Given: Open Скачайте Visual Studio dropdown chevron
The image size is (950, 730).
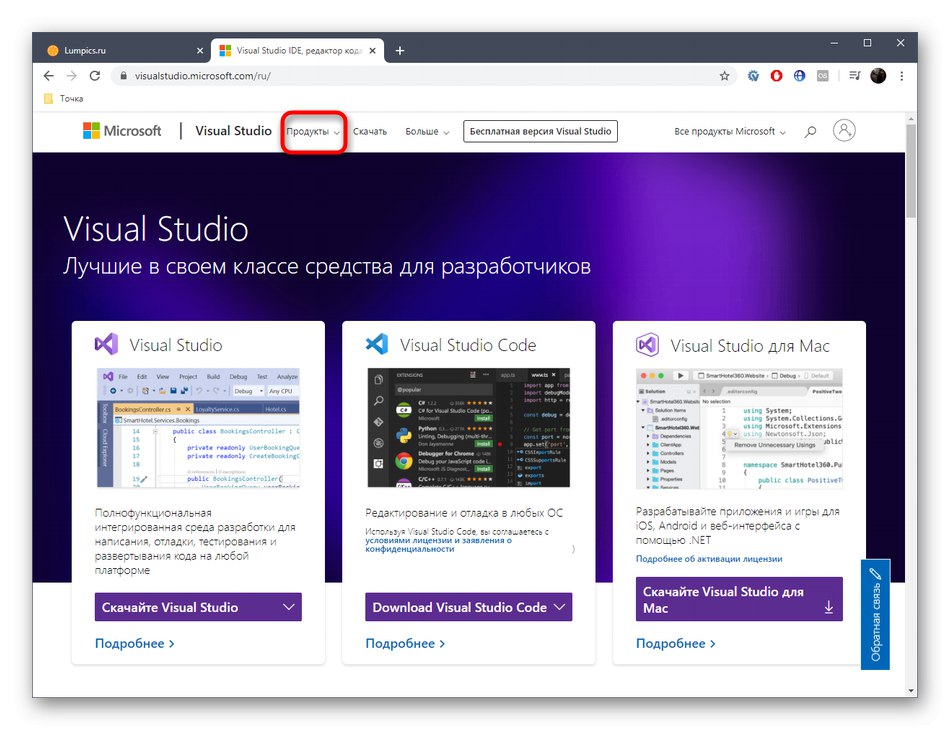Looking at the screenshot, I should (x=289, y=607).
